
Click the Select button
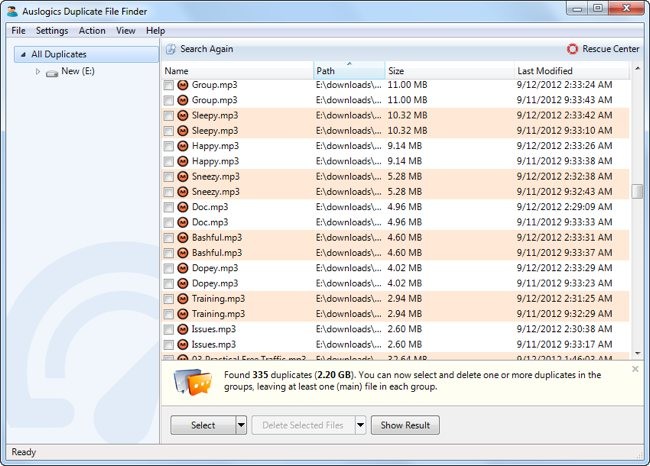(x=203, y=425)
